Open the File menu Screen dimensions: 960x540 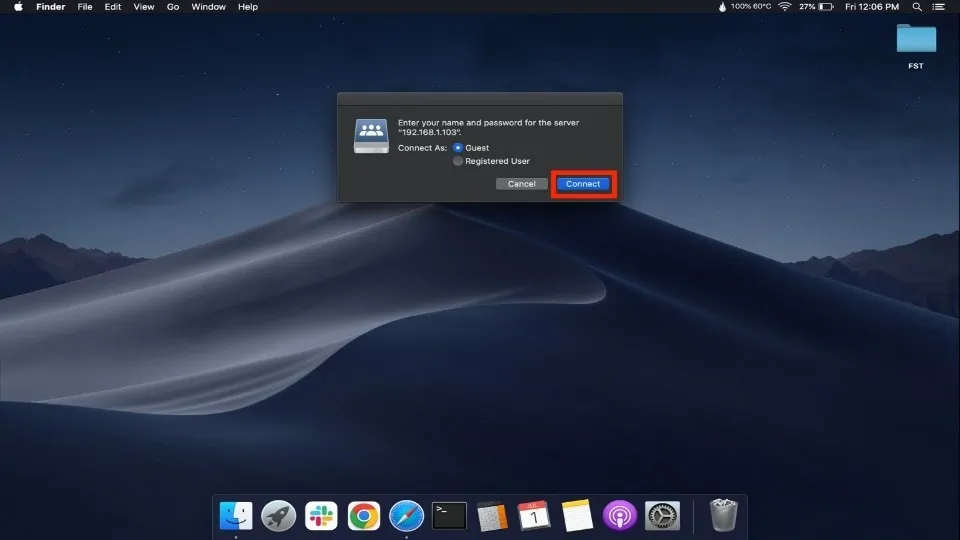click(x=85, y=7)
